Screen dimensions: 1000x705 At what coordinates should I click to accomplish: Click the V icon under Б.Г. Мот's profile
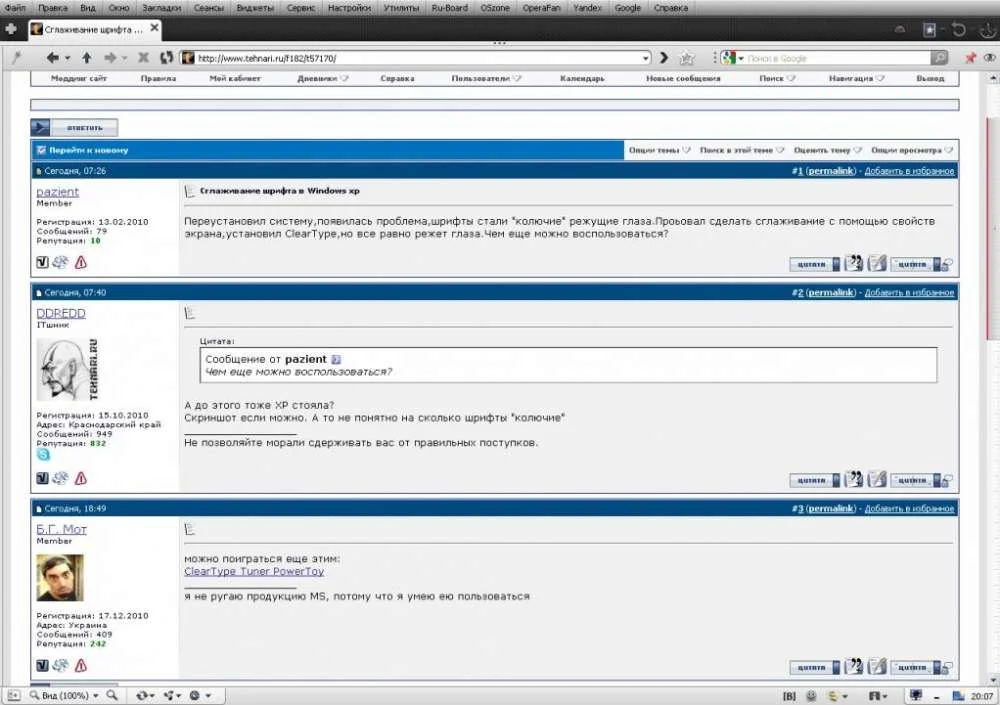pos(42,665)
